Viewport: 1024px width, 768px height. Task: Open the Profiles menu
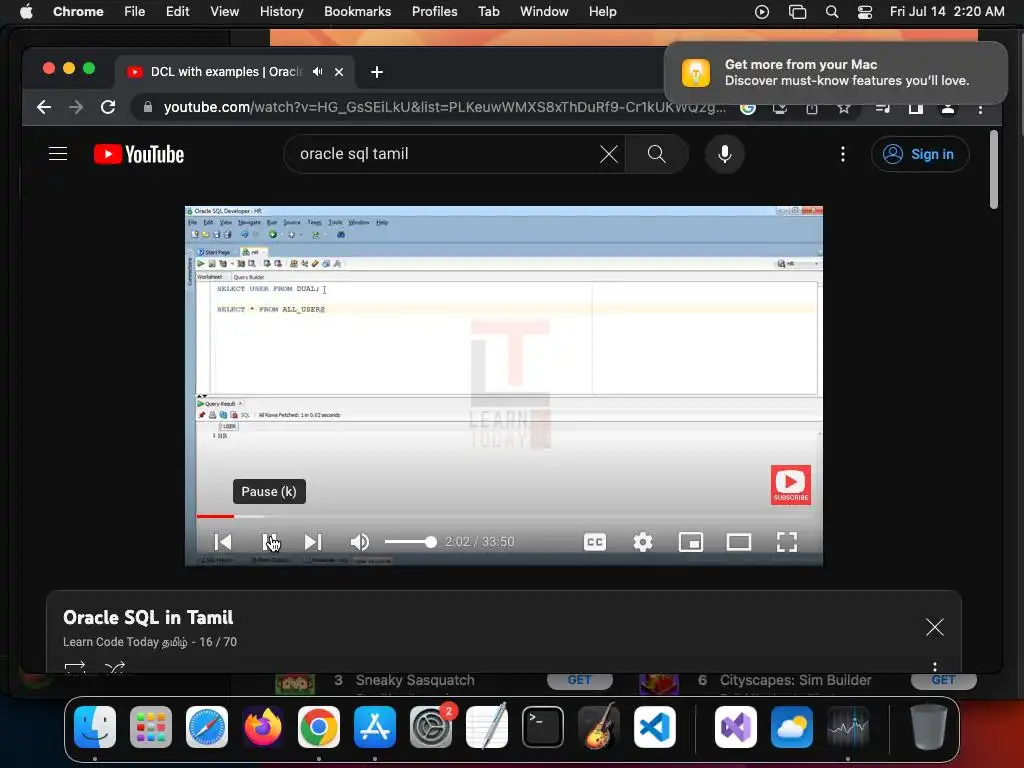(435, 11)
